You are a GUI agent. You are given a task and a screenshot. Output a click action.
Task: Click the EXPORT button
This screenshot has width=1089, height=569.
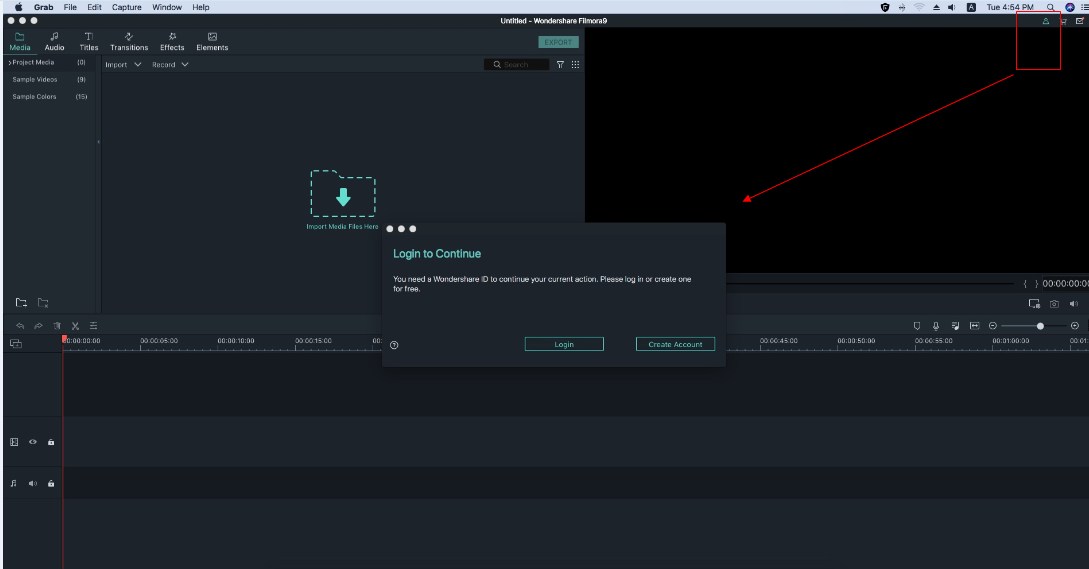pyautogui.click(x=558, y=42)
